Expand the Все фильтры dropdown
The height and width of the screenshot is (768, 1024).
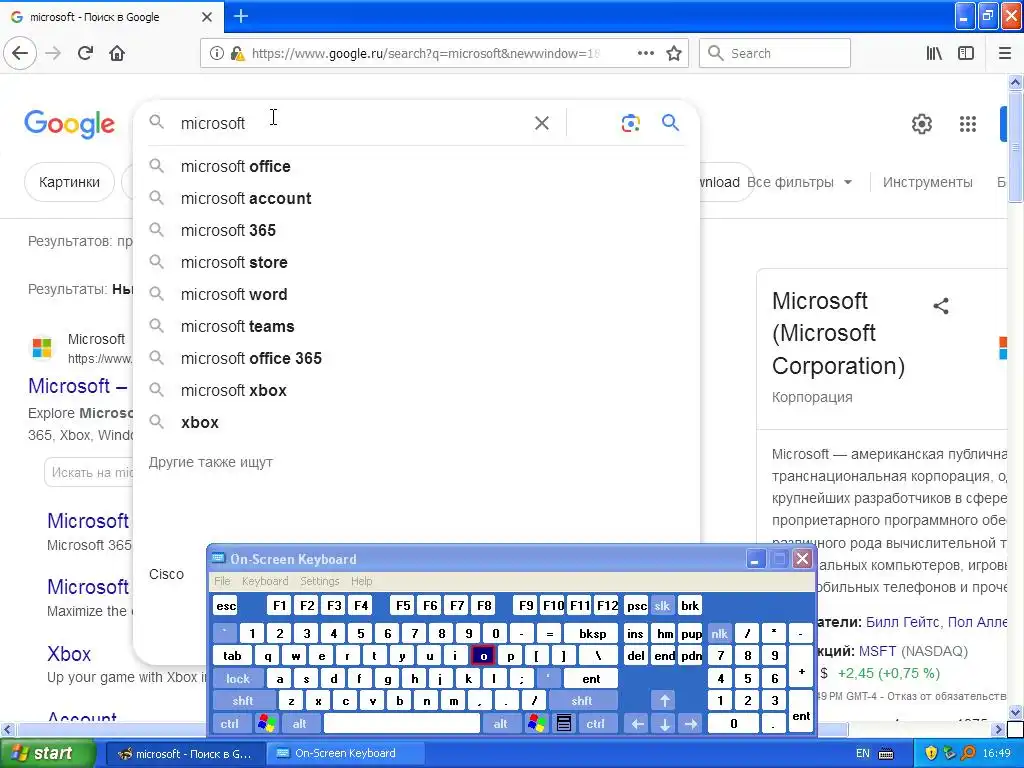[x=799, y=182]
